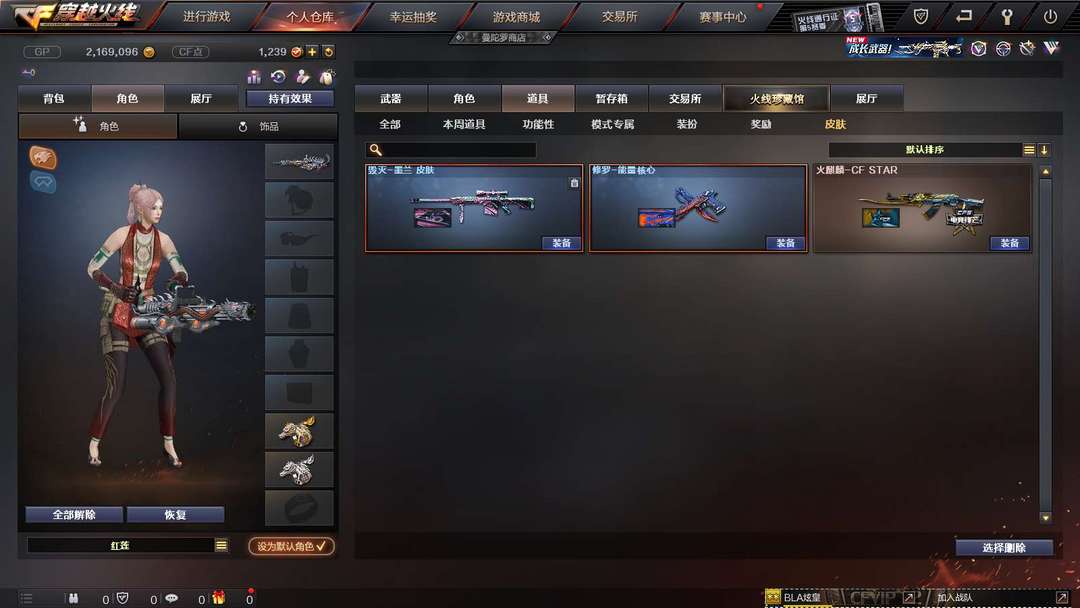This screenshot has height=608, width=1080.
Task: Click the power icon to exit game
Action: [1050, 17]
